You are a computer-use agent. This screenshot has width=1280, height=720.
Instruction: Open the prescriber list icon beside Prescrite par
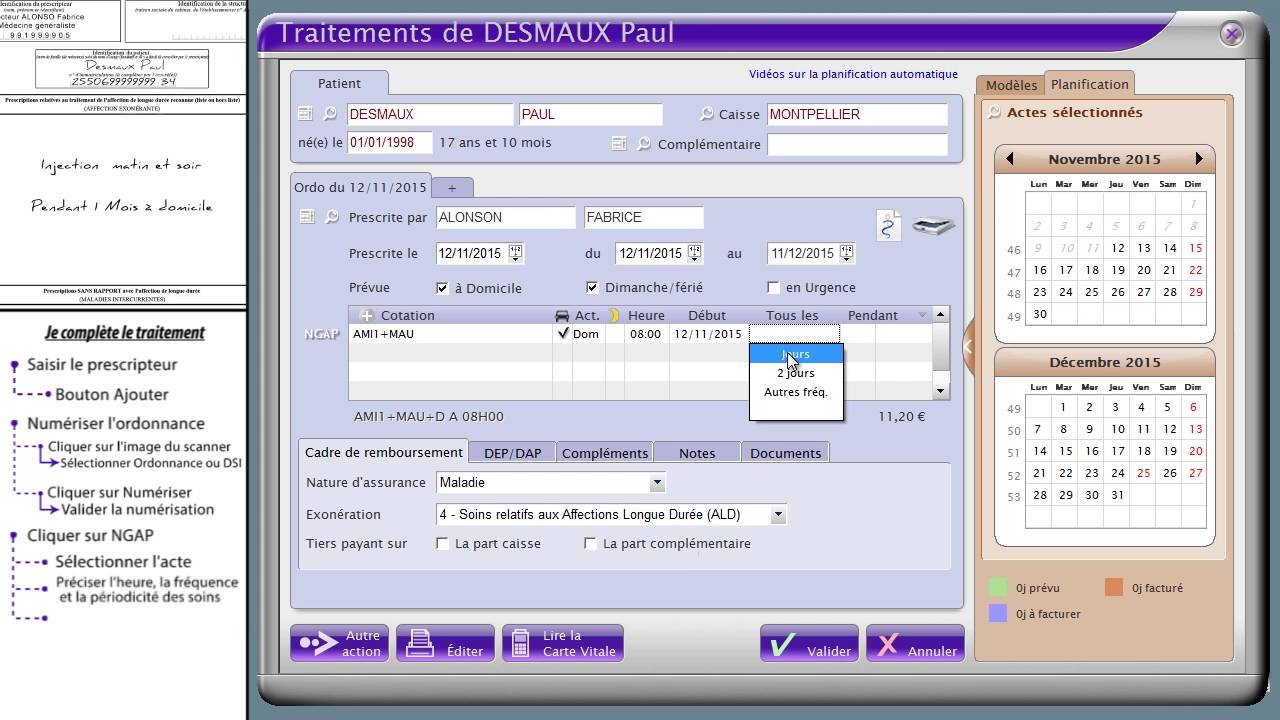click(x=306, y=217)
